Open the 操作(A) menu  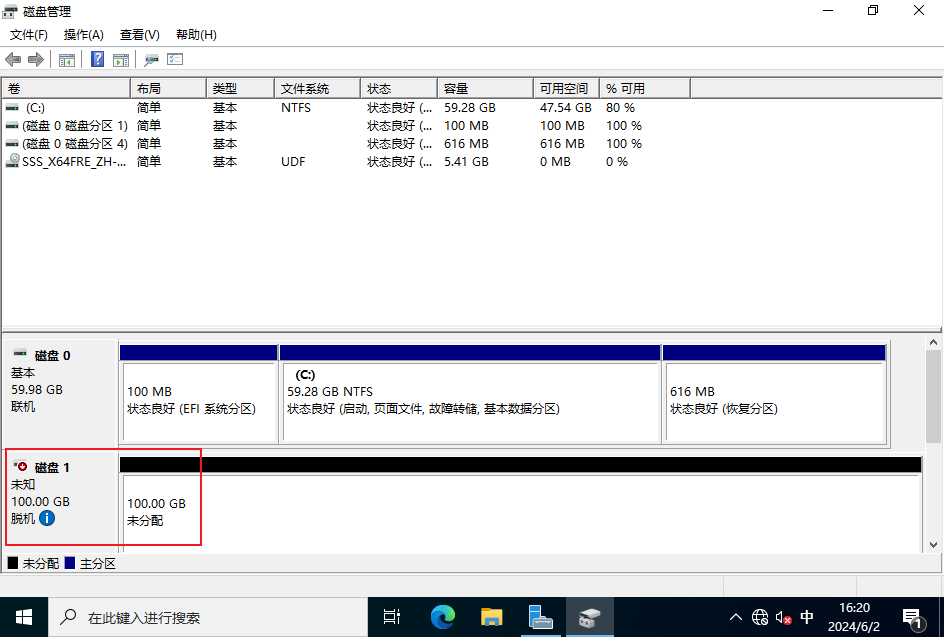84,35
